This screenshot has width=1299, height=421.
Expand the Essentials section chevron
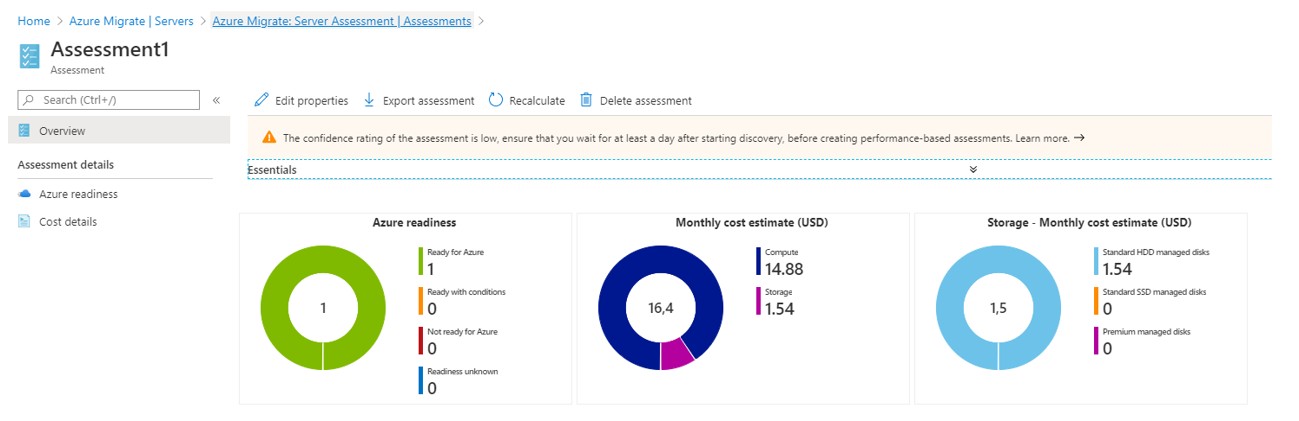pyautogui.click(x=973, y=169)
